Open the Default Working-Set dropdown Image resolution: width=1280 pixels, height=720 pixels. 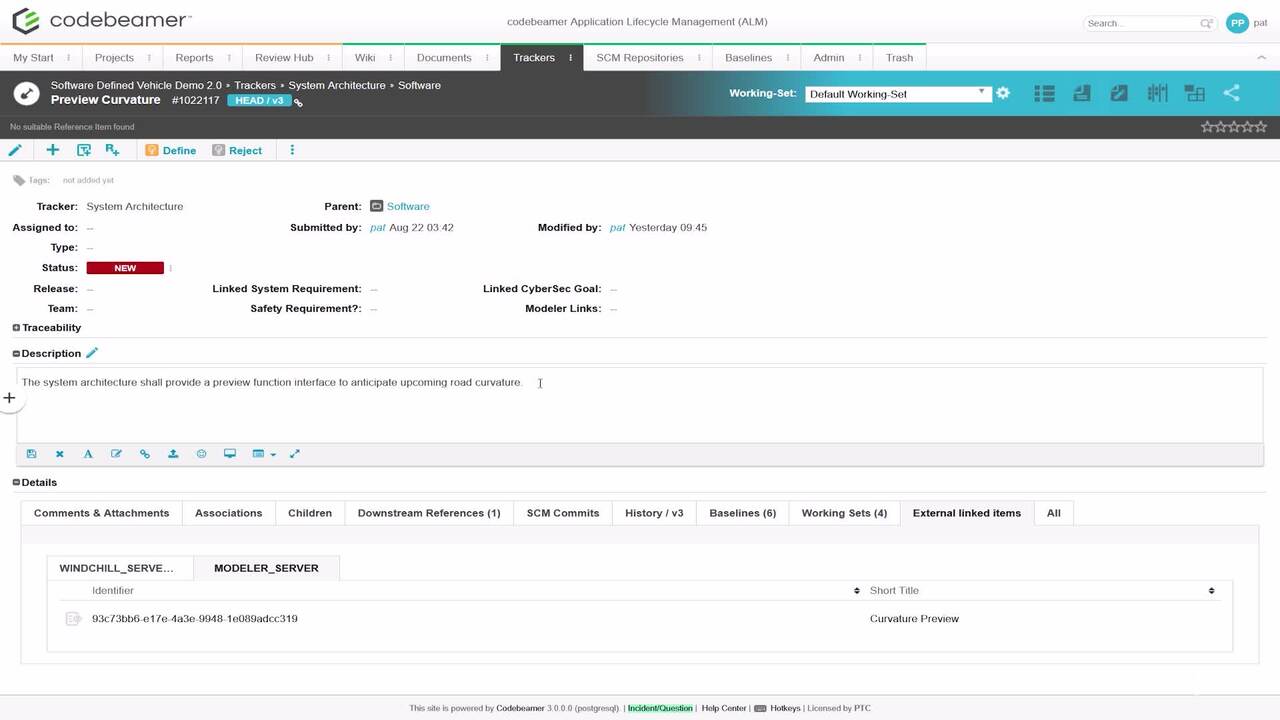897,94
